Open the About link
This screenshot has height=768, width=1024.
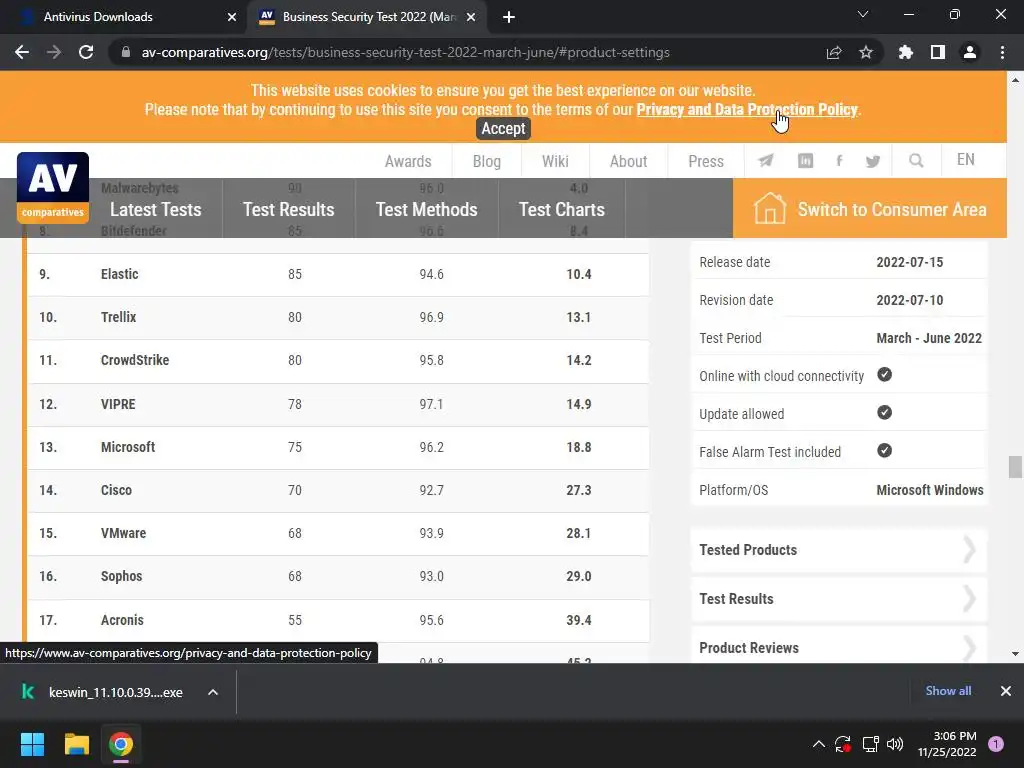(628, 161)
